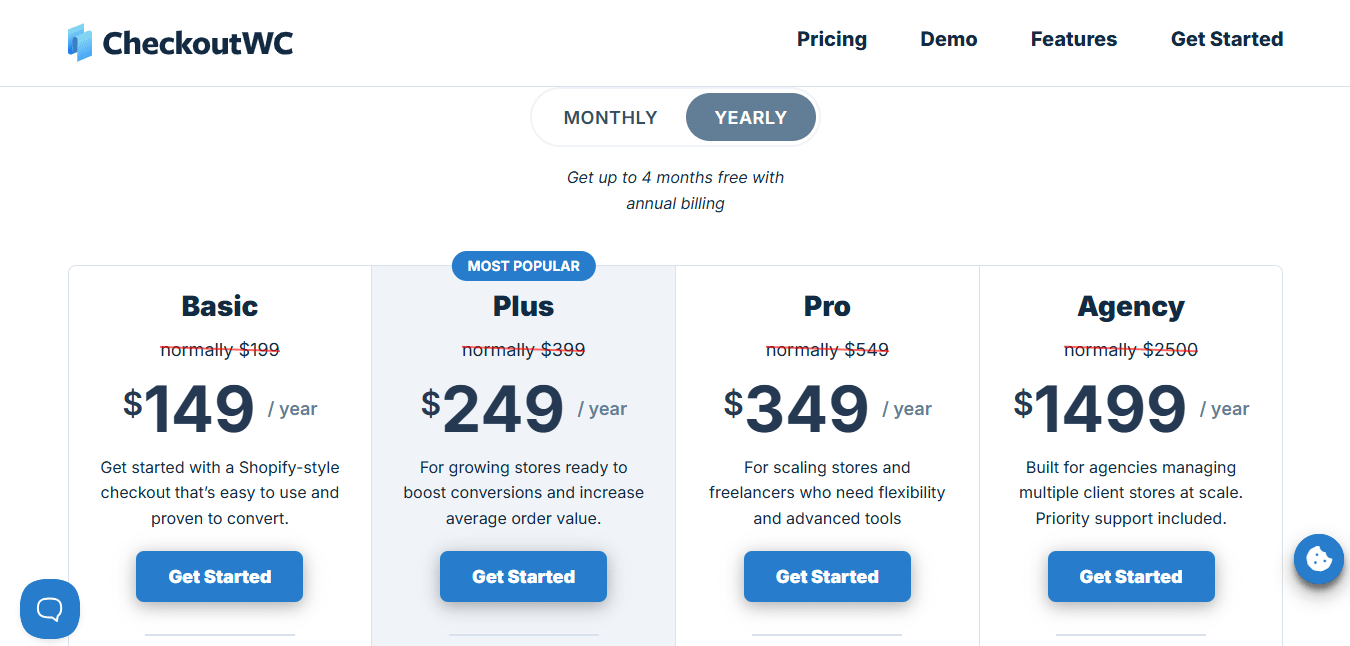Click Get Started in the top navigation
Viewport: 1350px width, 646px height.
click(x=1227, y=39)
